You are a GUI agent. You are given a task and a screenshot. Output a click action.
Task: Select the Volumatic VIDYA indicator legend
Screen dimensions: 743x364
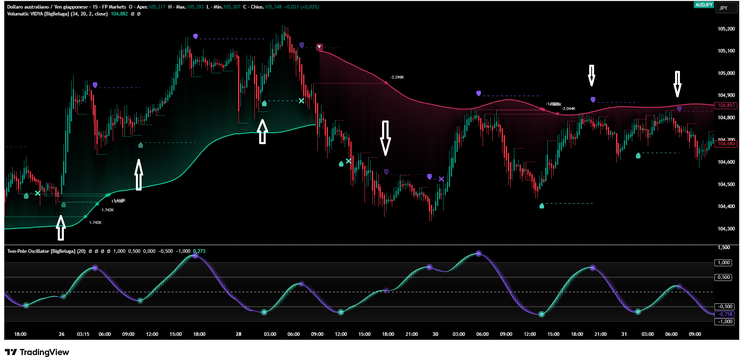pyautogui.click(x=56, y=14)
